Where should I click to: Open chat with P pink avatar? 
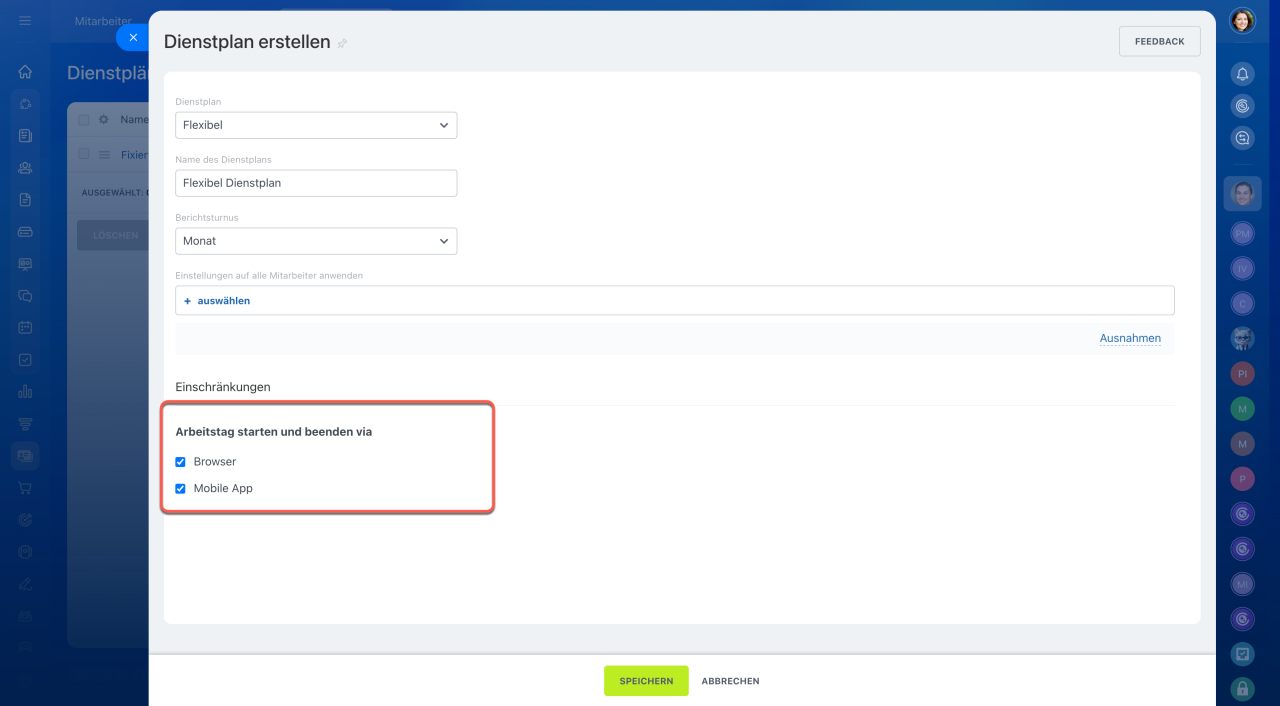[1242, 479]
